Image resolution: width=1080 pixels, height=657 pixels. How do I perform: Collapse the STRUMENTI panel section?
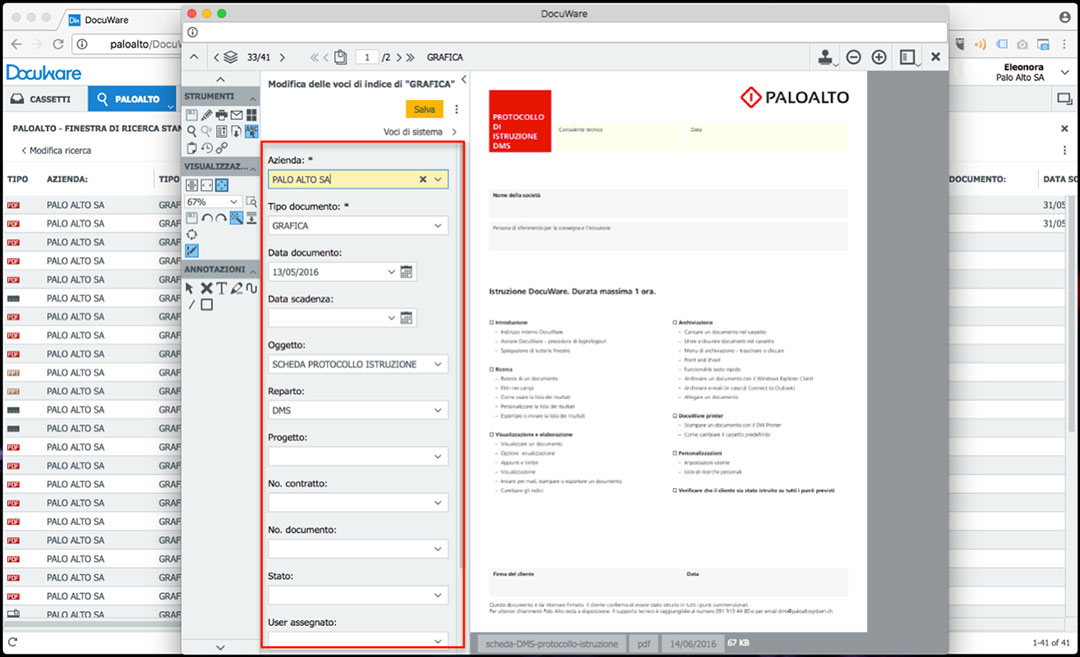[253, 97]
